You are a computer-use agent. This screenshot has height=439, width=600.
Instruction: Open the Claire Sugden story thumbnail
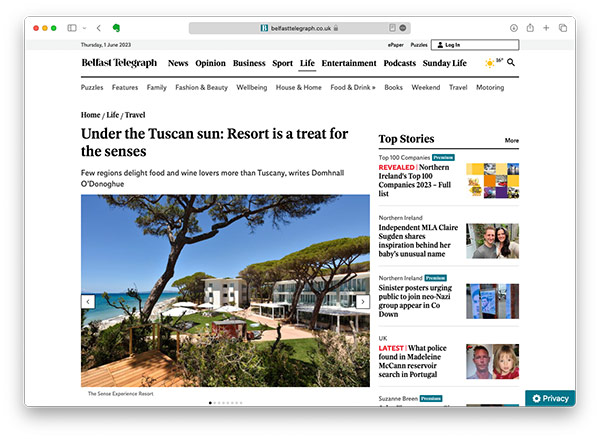pos(492,240)
